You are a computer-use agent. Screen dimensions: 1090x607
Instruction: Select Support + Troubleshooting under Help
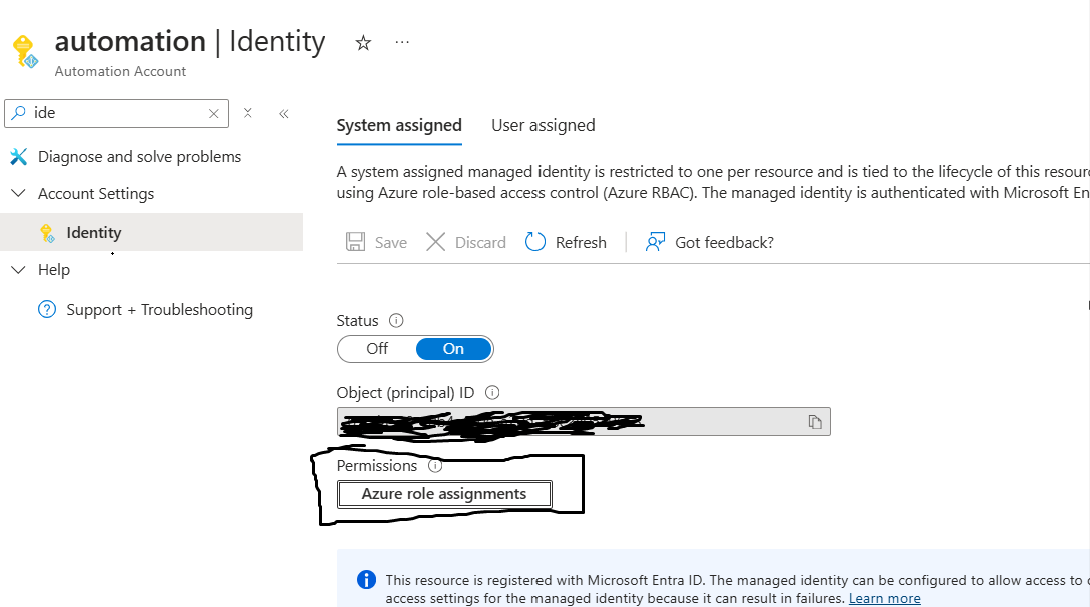coord(157,309)
